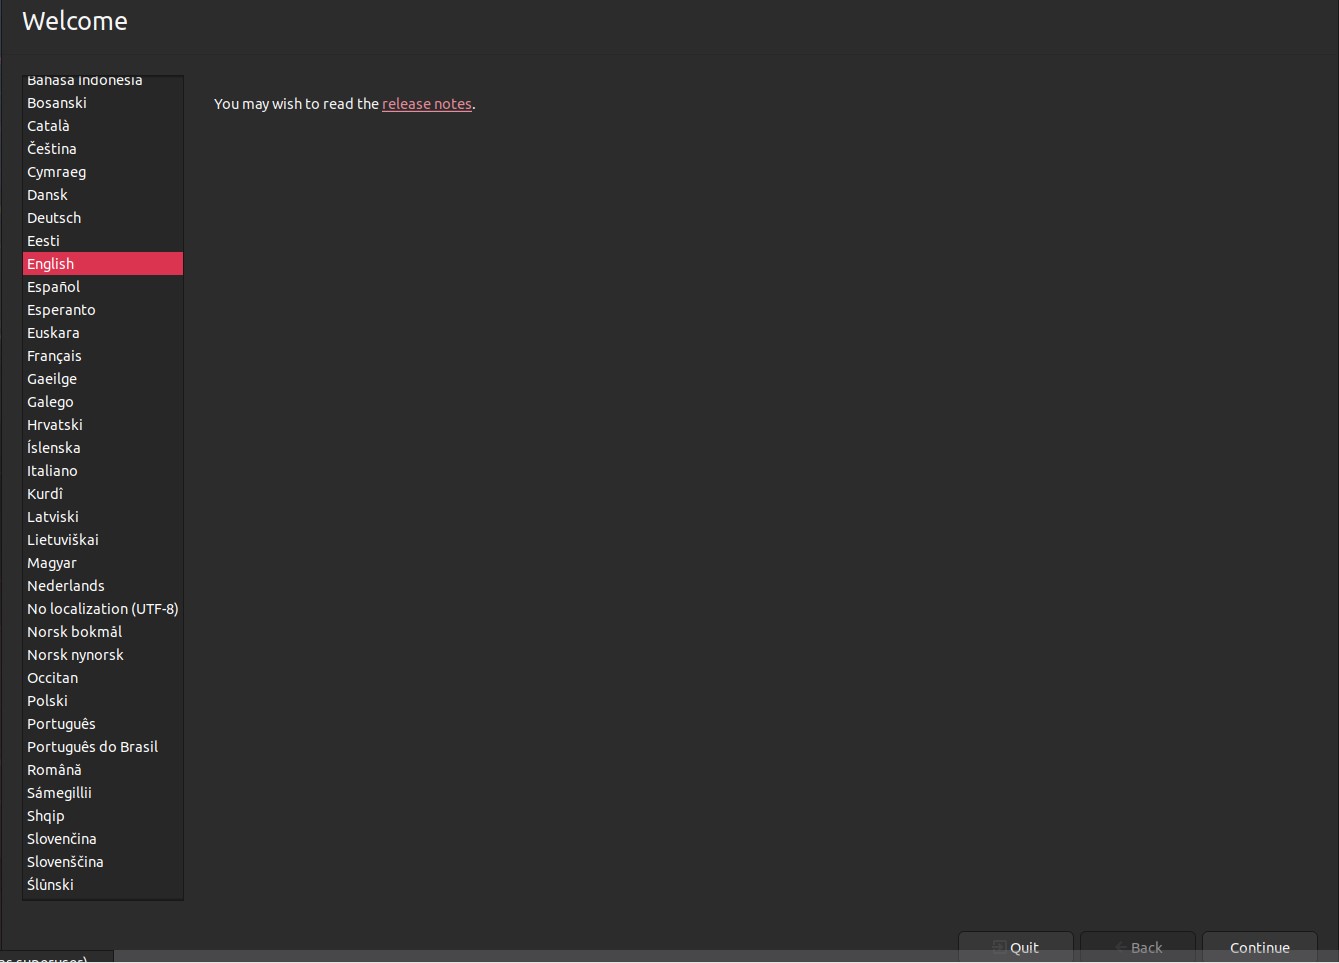The height and width of the screenshot is (963, 1339).
Task: Select Magyar in the language list
Action: [51, 562]
